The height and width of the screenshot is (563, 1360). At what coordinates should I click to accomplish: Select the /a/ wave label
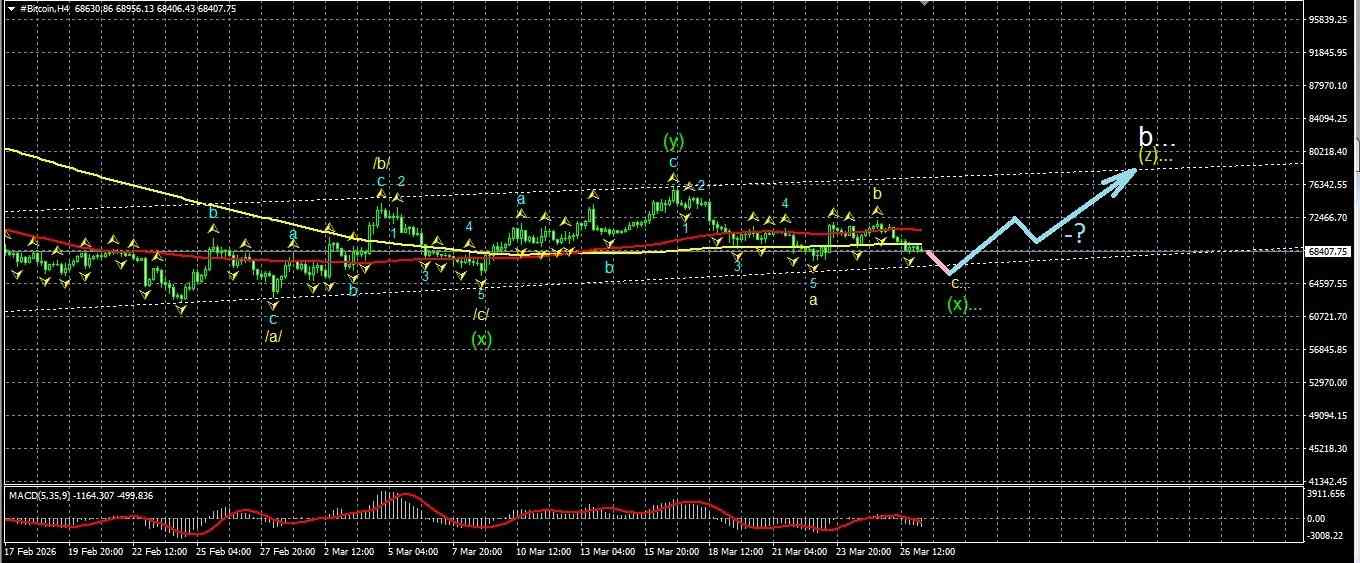(273, 336)
